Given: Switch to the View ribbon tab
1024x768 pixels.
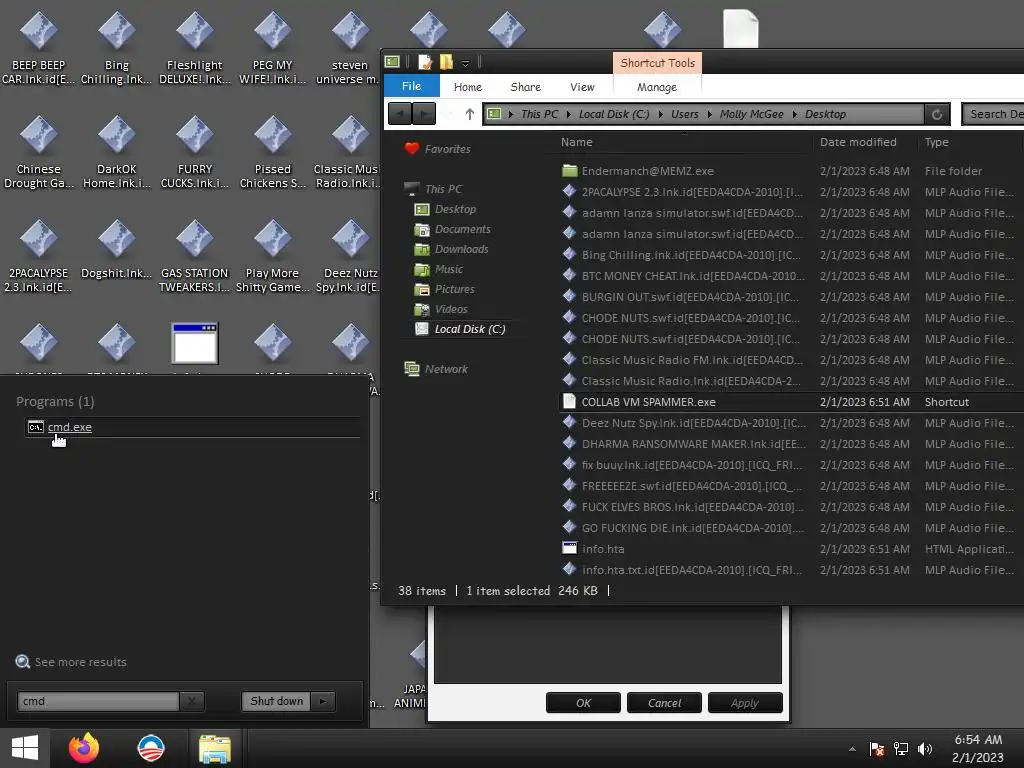Looking at the screenshot, I should pyautogui.click(x=582, y=87).
